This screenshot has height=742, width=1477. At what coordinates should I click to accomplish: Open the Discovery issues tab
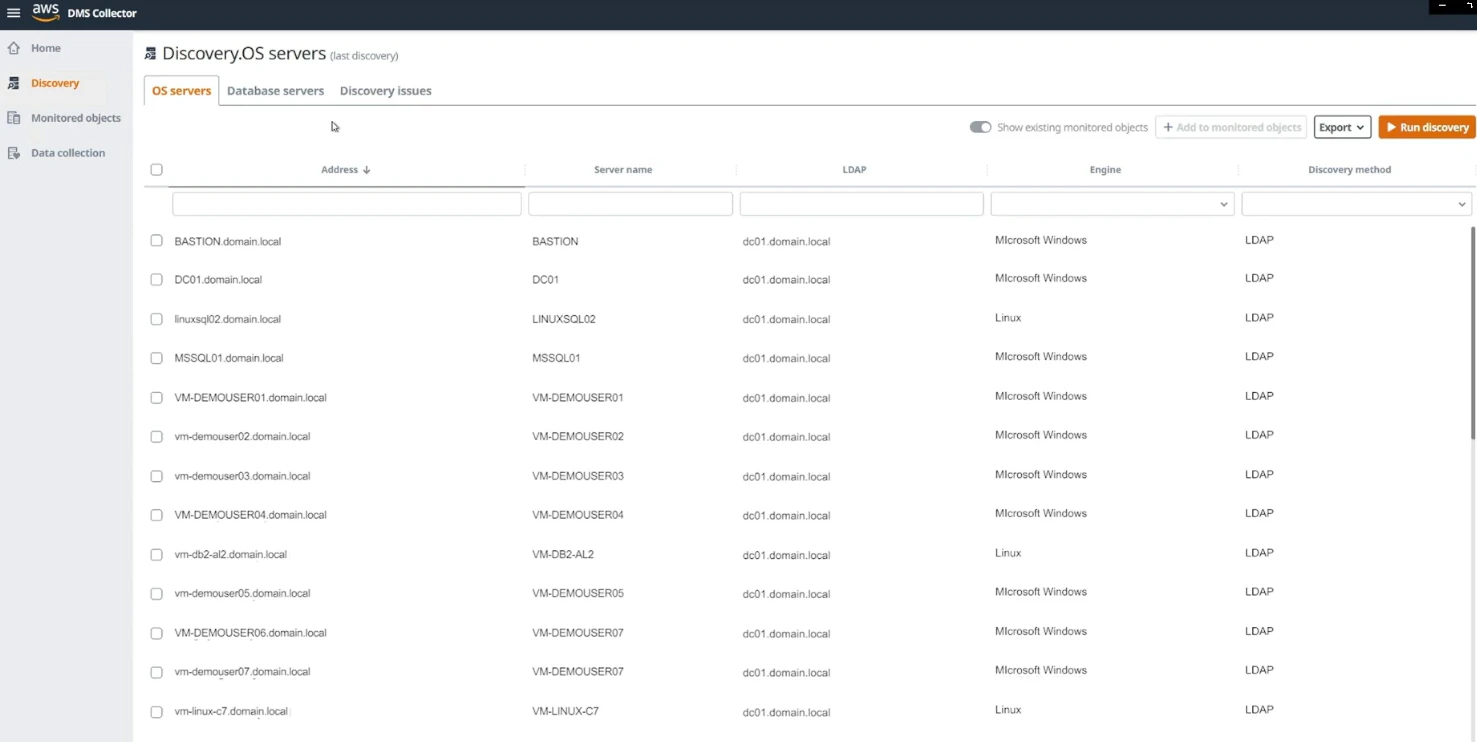tap(385, 90)
